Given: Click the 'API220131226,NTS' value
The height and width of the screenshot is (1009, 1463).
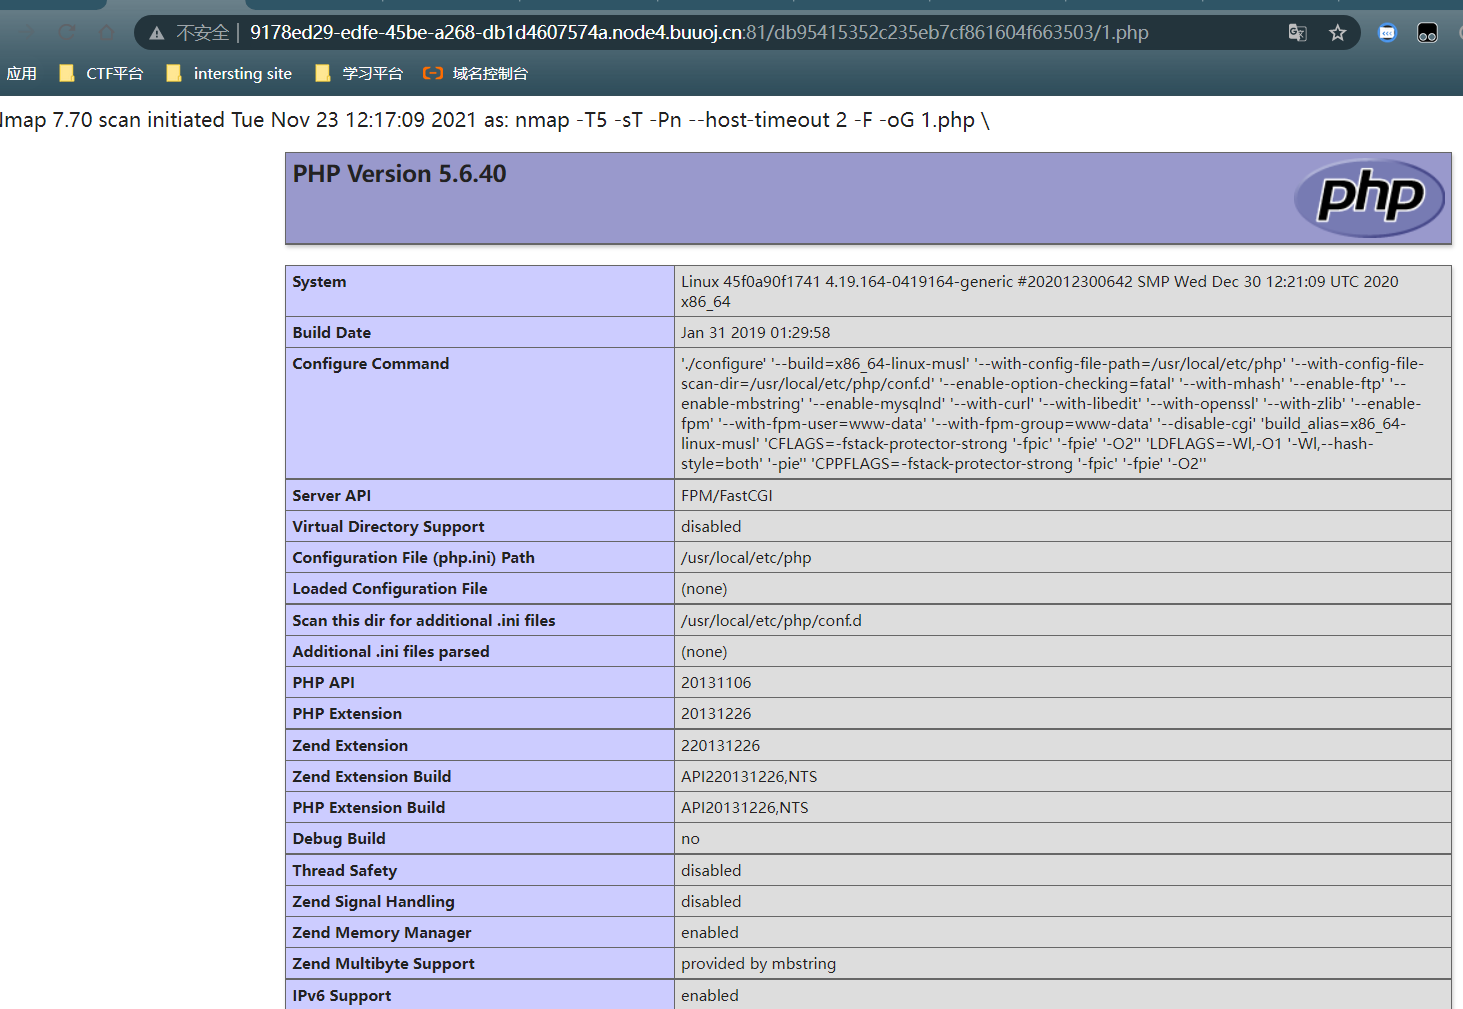Looking at the screenshot, I should click(x=749, y=777).
